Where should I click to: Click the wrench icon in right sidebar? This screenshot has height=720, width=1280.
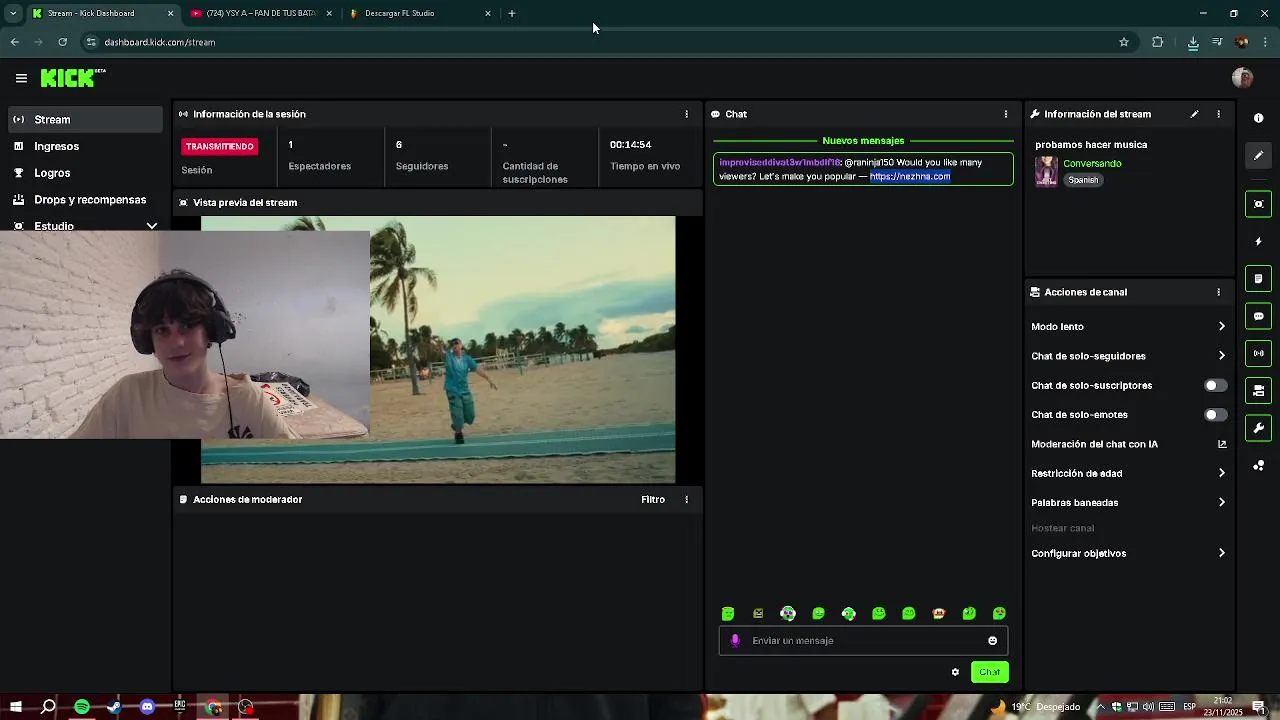pyautogui.click(x=1258, y=428)
